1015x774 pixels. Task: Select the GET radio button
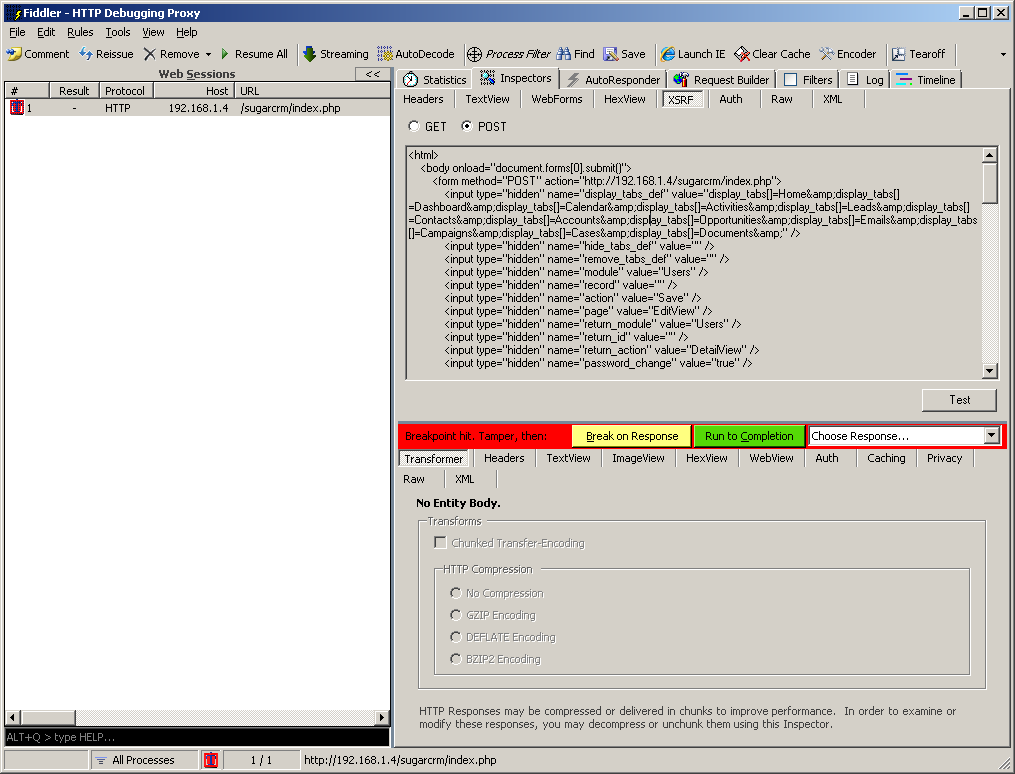414,126
